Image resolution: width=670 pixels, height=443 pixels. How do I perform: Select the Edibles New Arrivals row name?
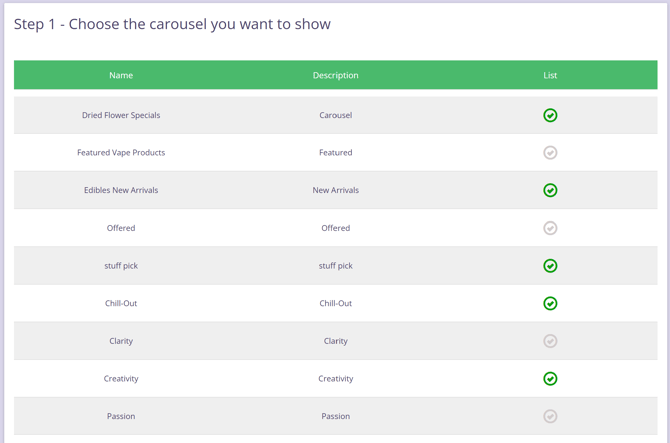[x=121, y=190]
